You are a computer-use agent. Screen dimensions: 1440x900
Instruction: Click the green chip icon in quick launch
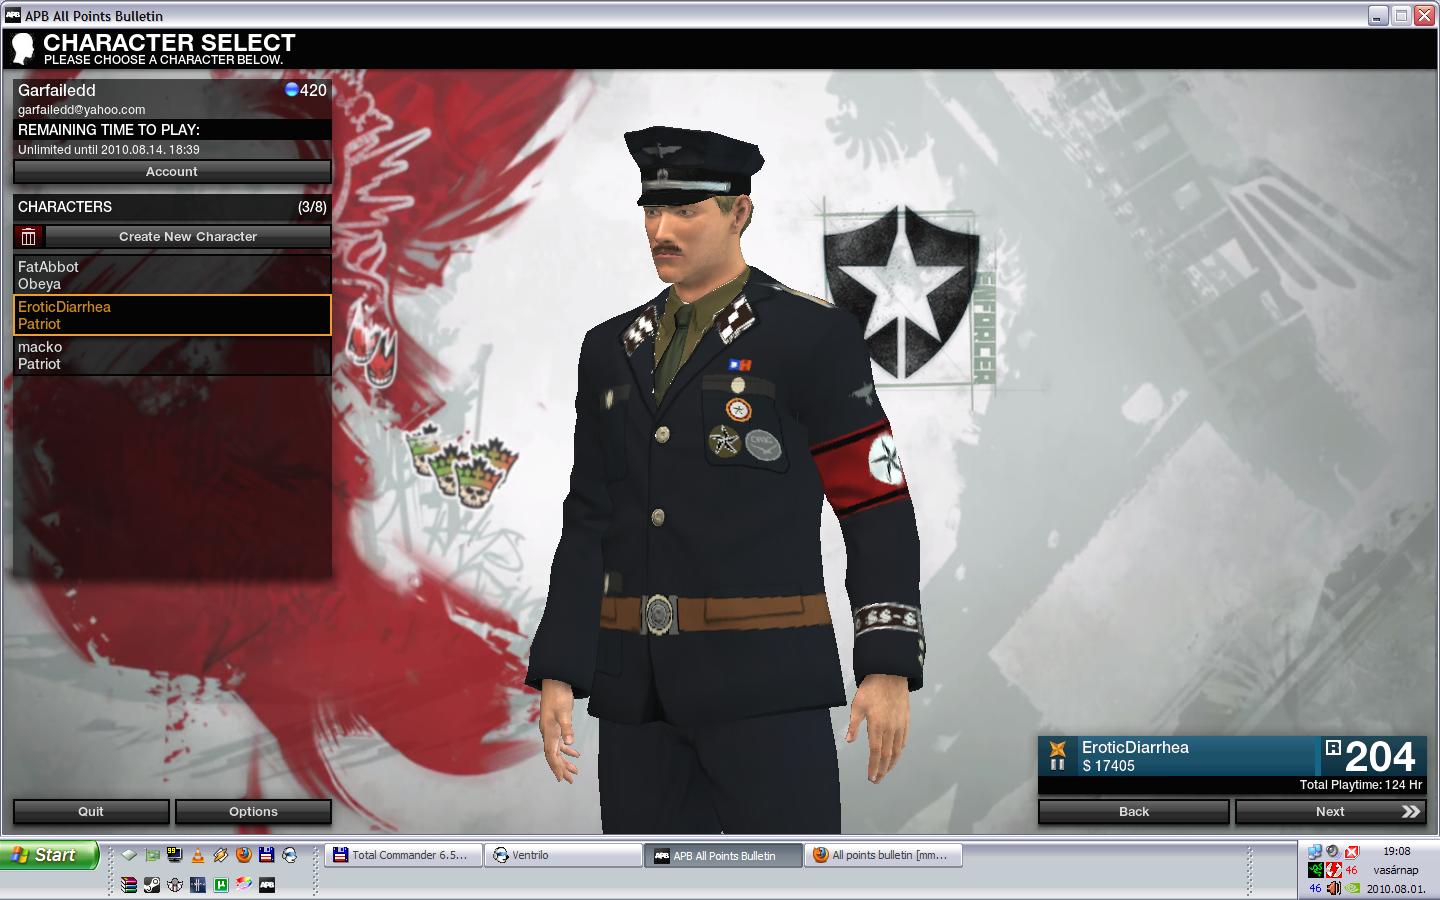point(152,855)
